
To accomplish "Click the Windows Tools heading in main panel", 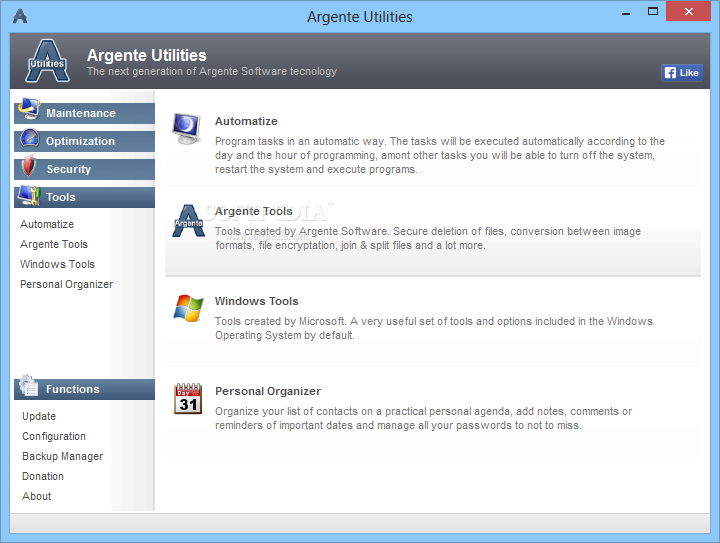I will (257, 301).
